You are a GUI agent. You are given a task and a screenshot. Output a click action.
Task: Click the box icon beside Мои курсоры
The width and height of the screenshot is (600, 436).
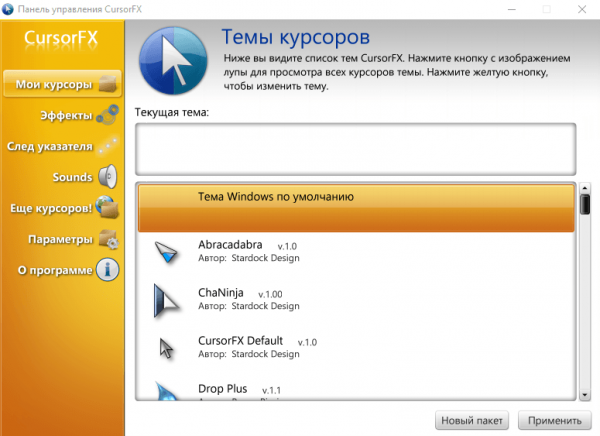click(x=108, y=83)
